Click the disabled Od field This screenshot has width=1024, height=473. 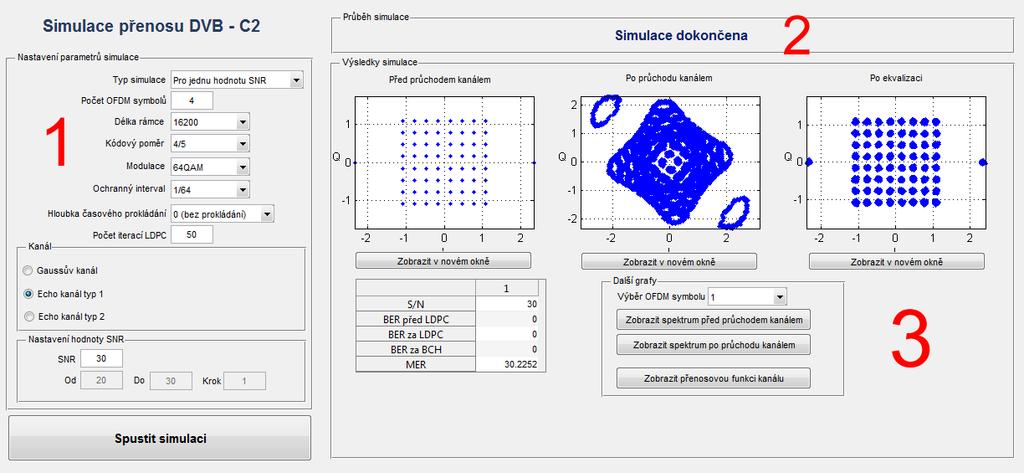(x=101, y=381)
